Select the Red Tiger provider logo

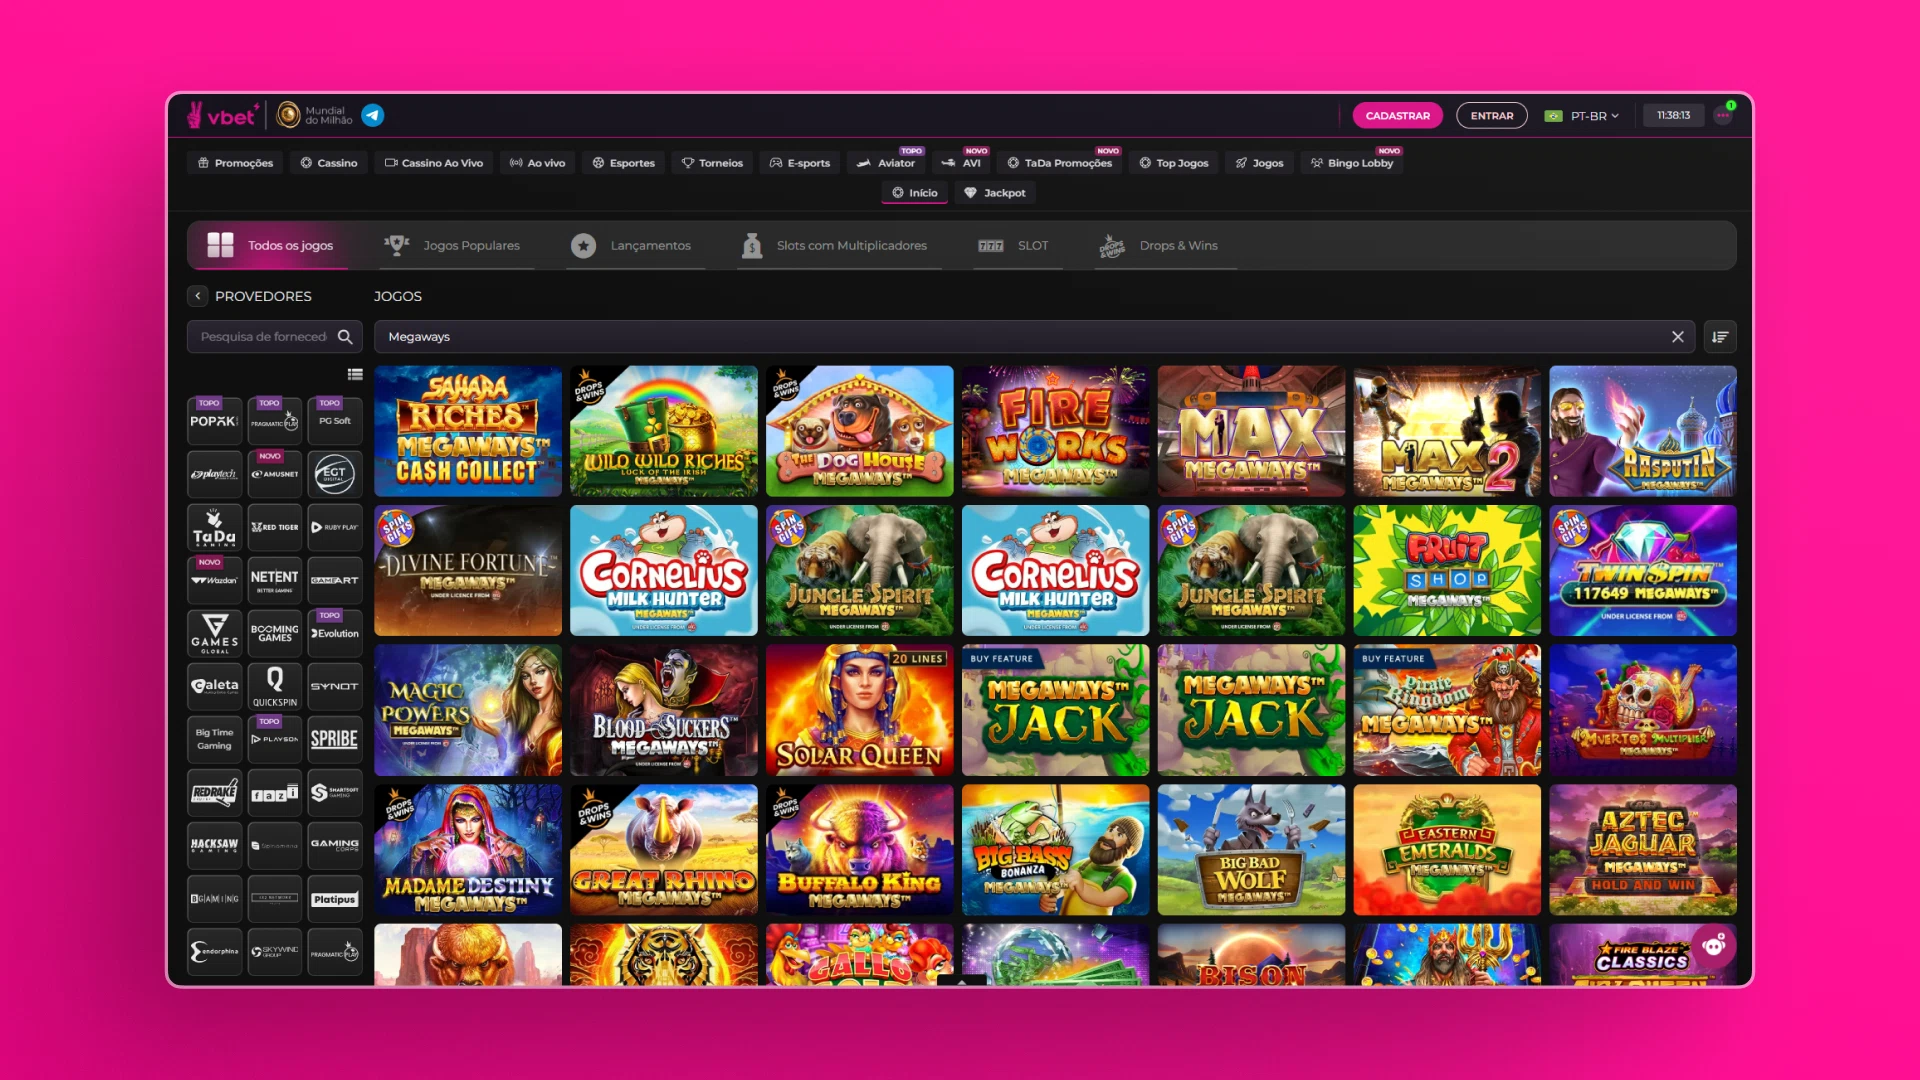click(x=275, y=527)
